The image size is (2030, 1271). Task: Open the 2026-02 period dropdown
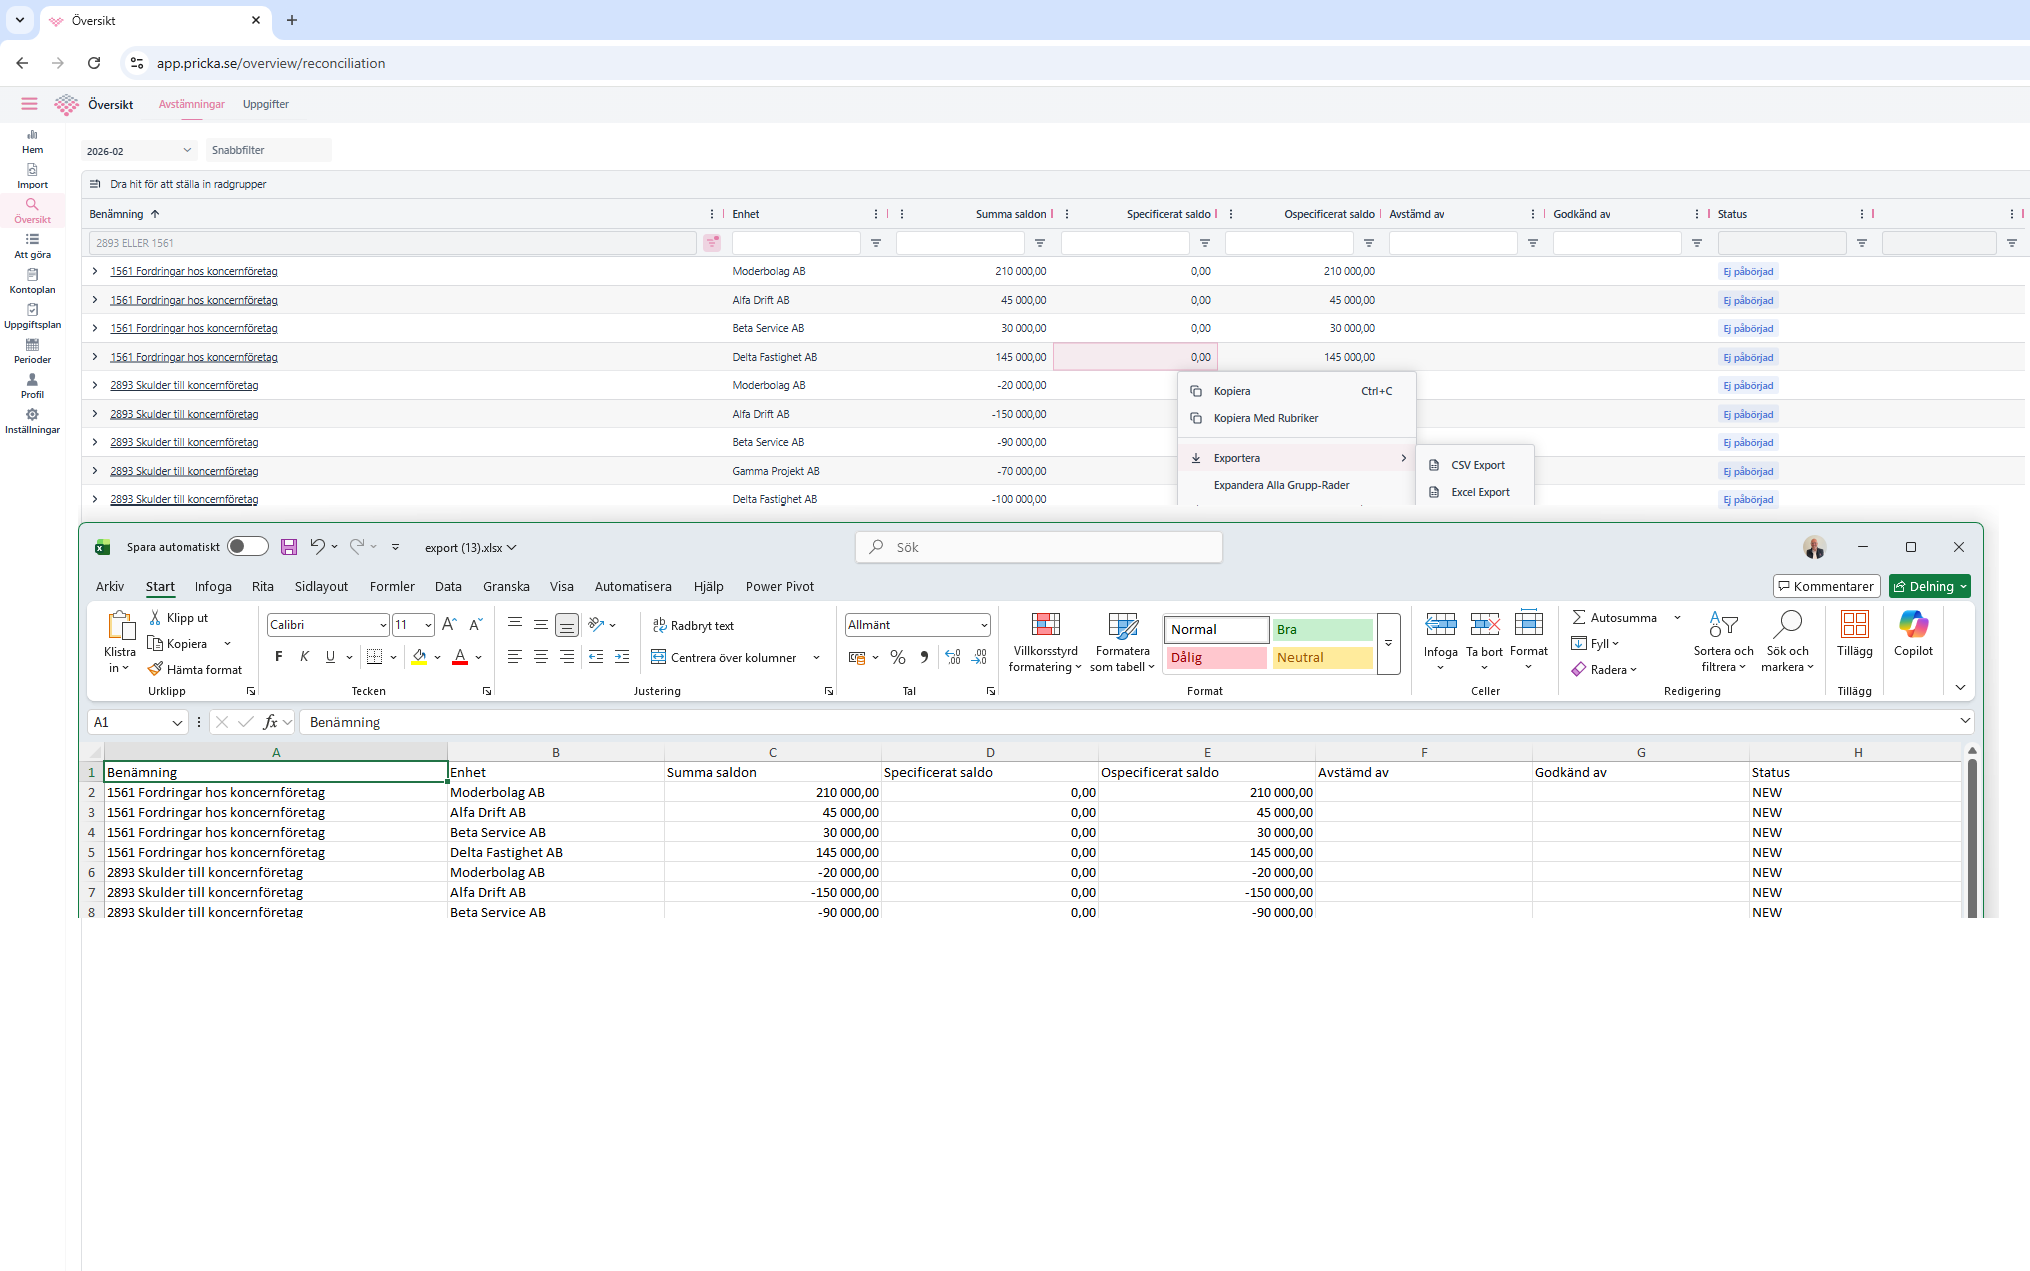click(139, 151)
